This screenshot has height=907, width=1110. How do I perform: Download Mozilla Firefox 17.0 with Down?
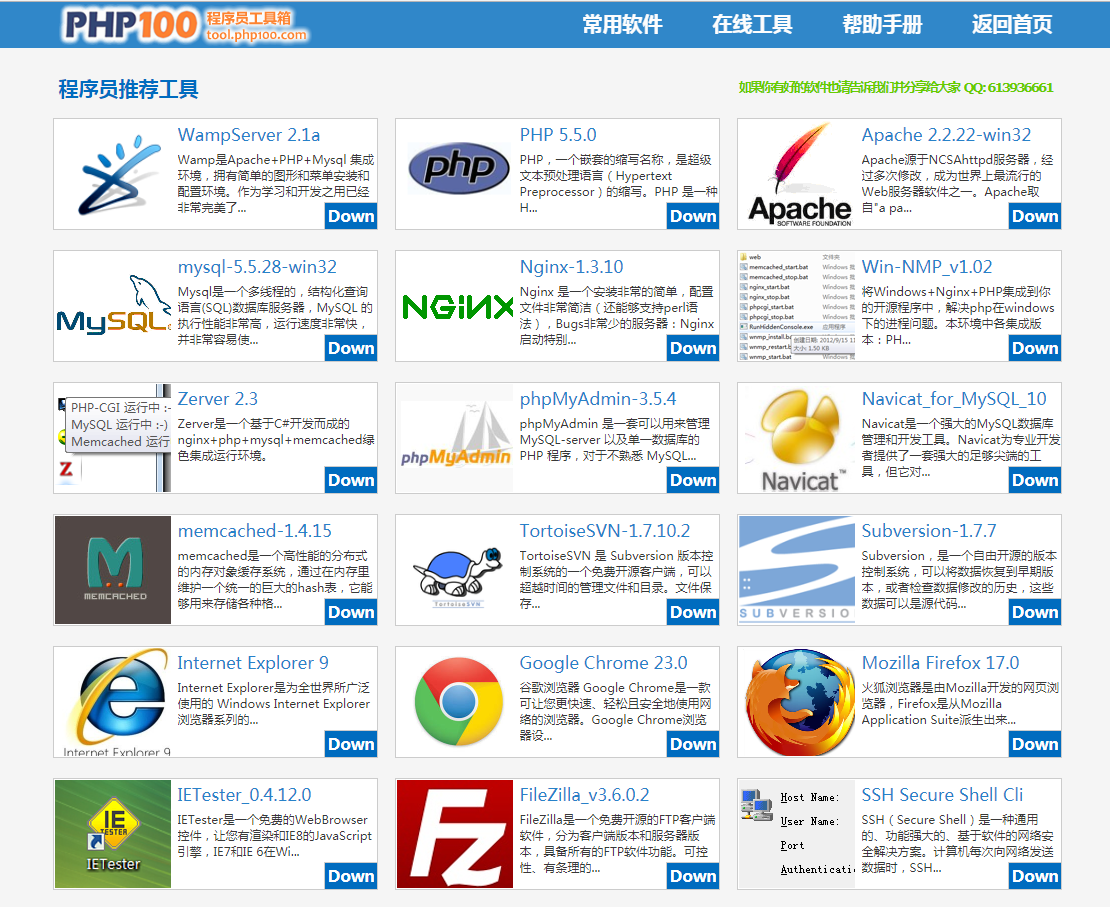pyautogui.click(x=1035, y=744)
